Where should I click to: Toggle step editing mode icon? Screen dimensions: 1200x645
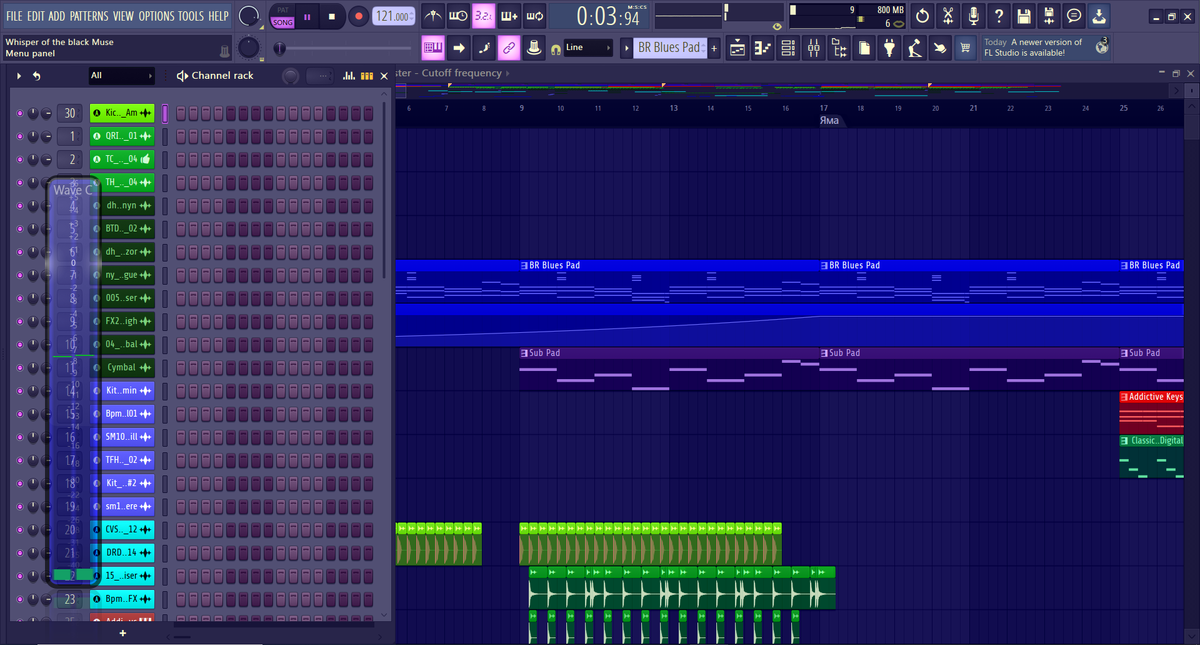[x=483, y=47]
